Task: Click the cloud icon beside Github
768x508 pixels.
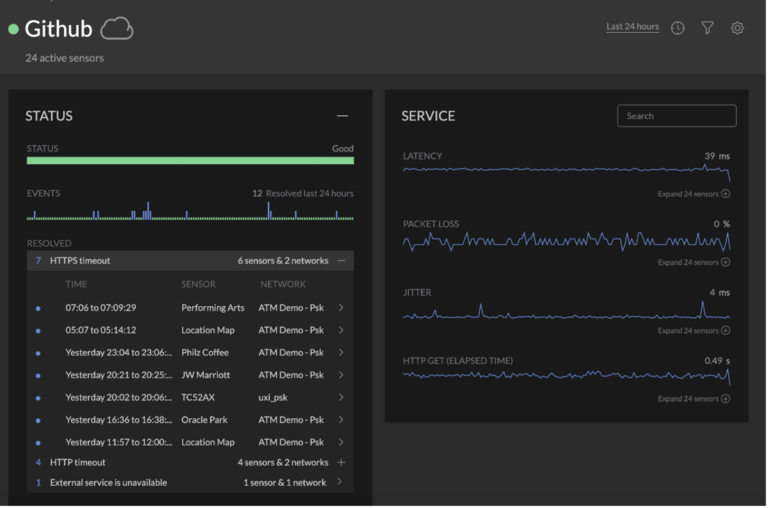Action: point(117,29)
